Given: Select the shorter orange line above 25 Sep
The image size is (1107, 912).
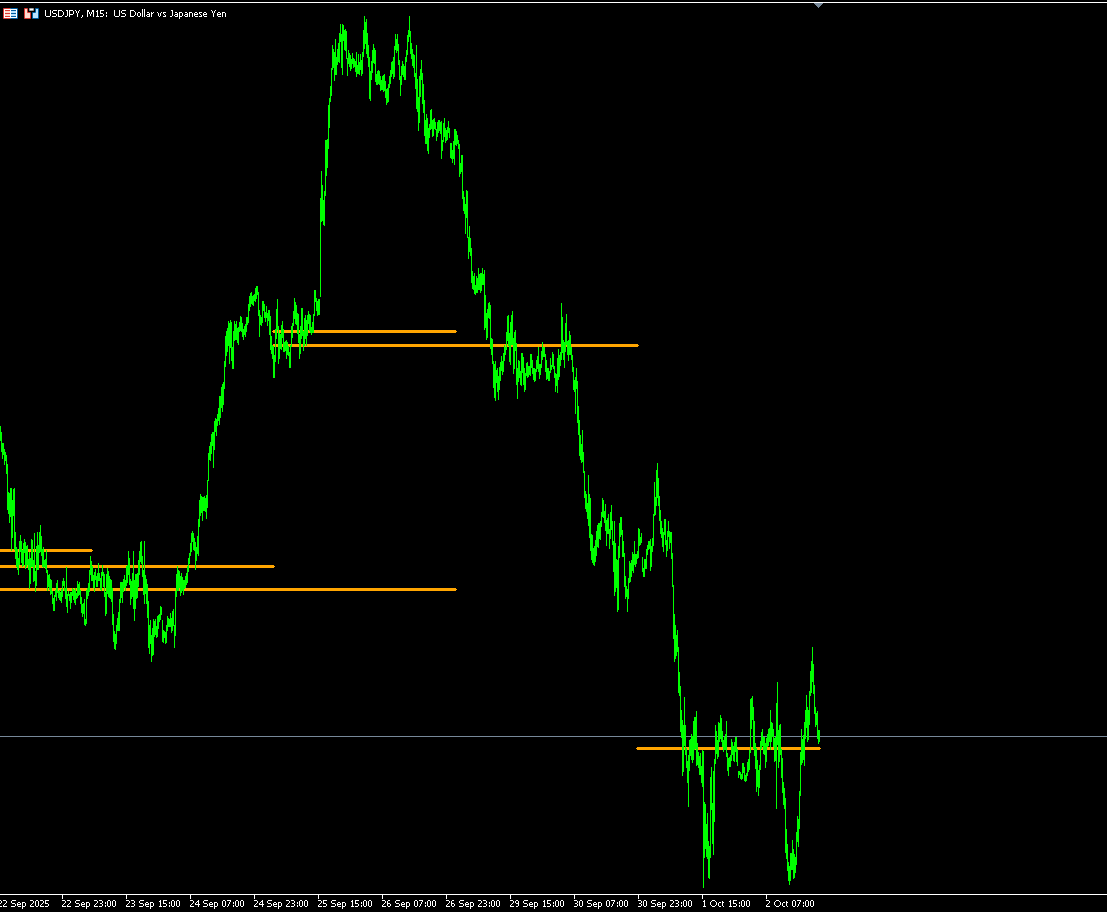Looking at the screenshot, I should [364, 331].
